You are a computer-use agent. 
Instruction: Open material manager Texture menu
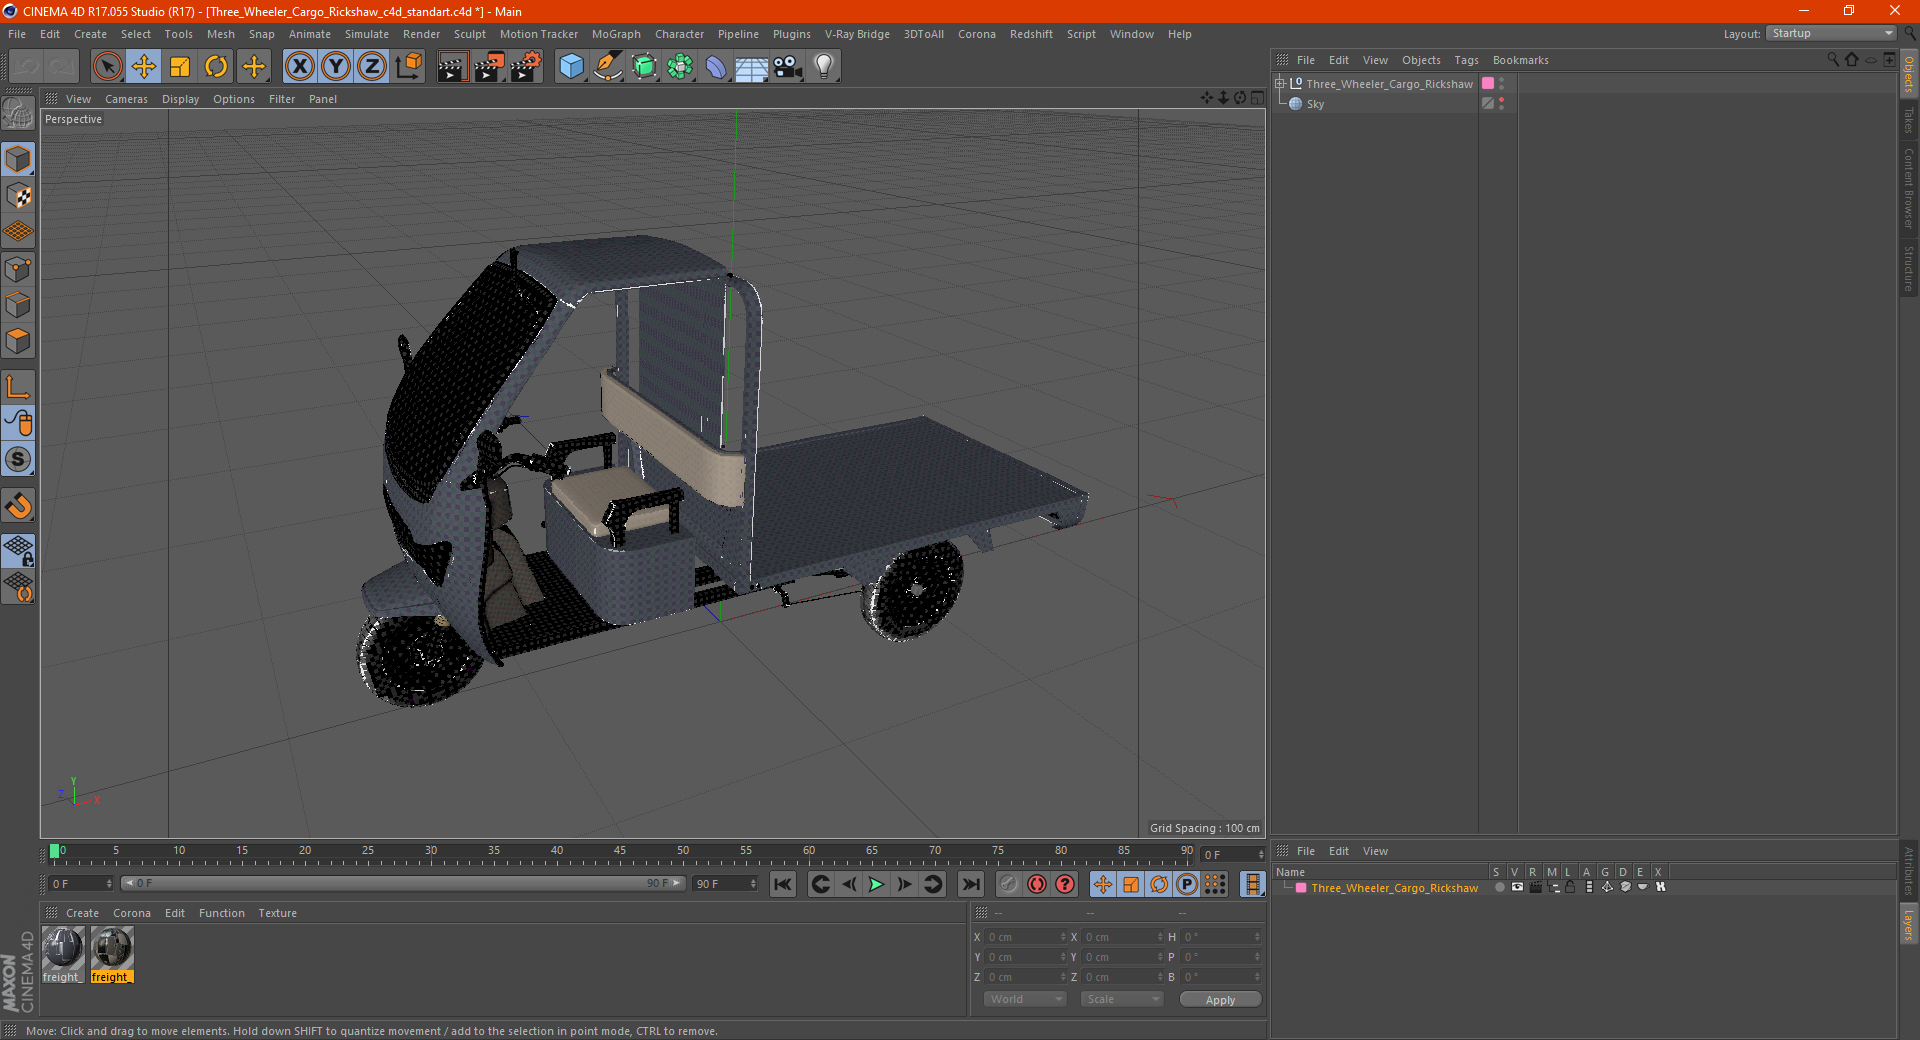pos(277,913)
